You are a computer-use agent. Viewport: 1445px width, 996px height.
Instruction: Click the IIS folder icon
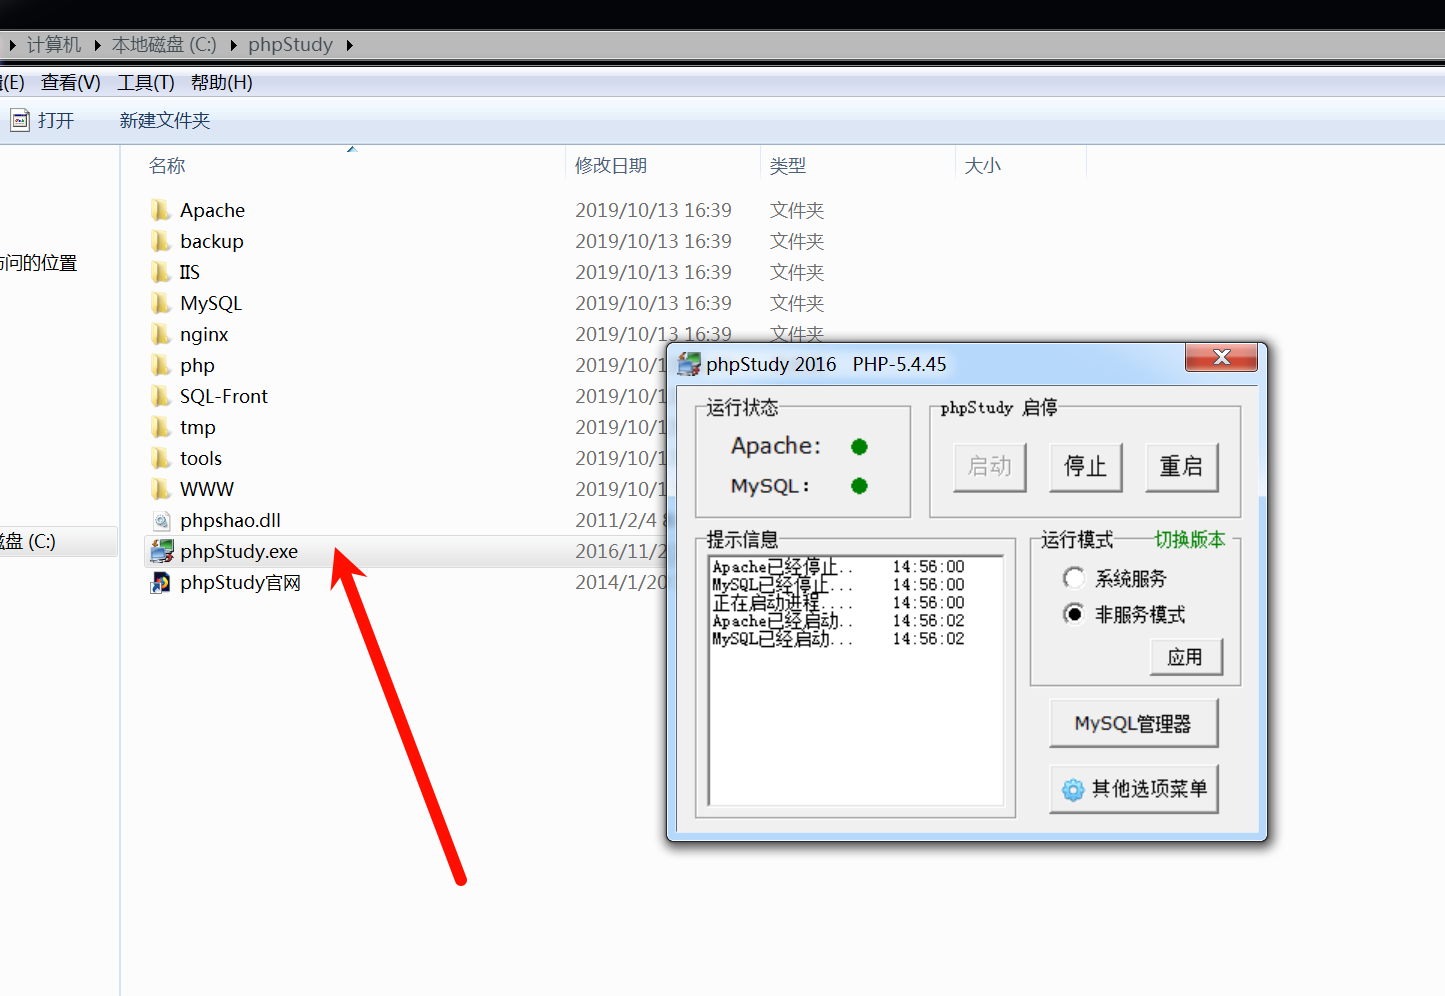161,272
